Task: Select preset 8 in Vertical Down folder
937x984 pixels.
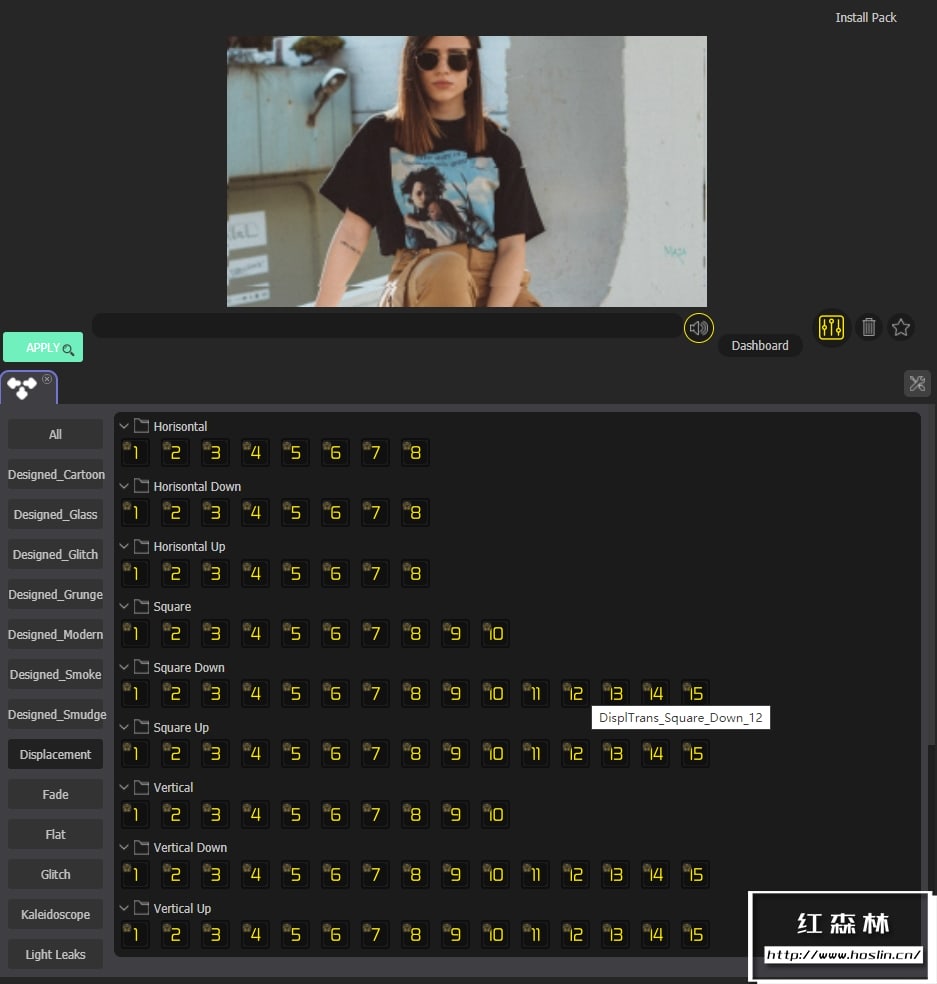Action: [x=415, y=874]
